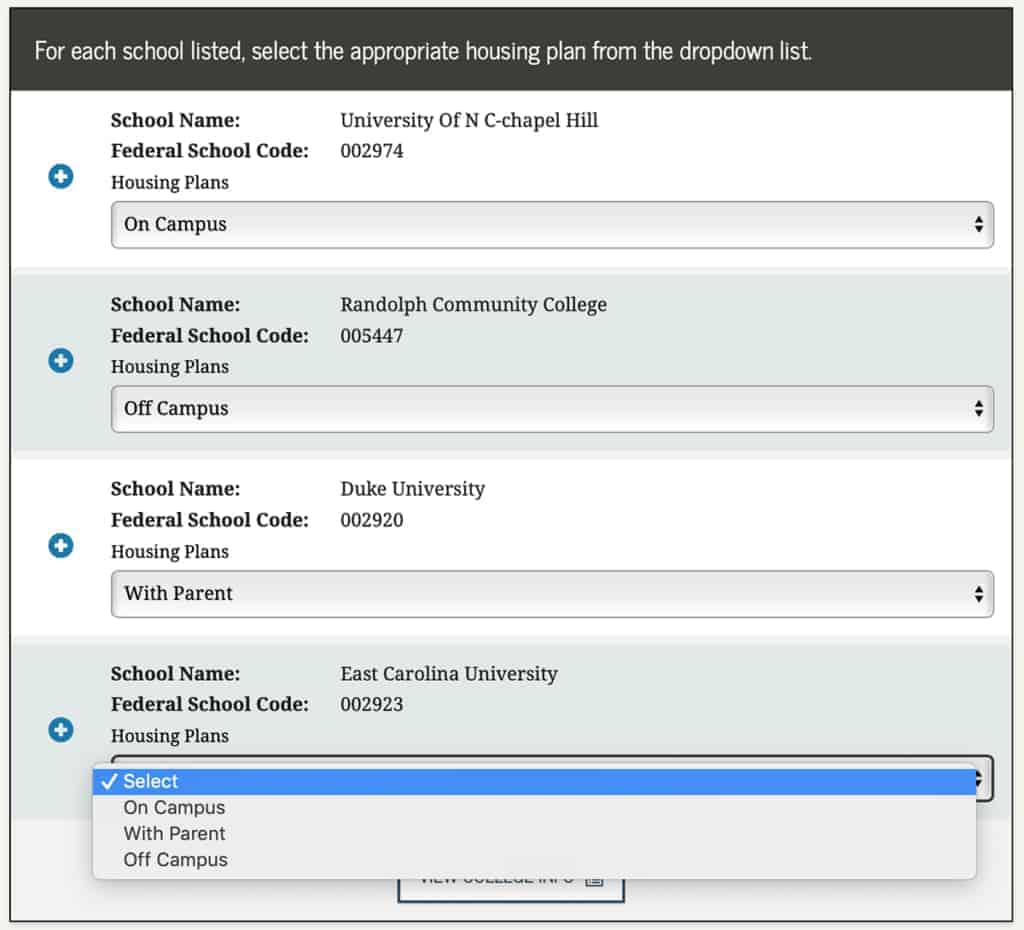Click federal school code 002920
1024x930 pixels.
click(x=372, y=520)
